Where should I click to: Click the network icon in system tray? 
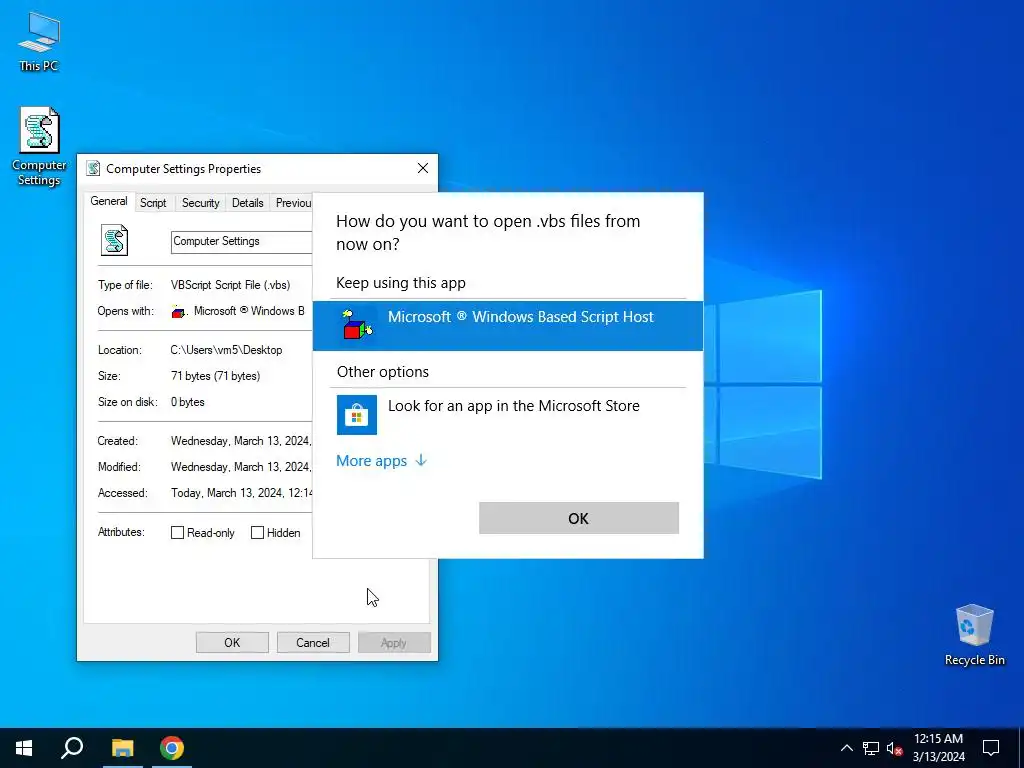click(871, 748)
